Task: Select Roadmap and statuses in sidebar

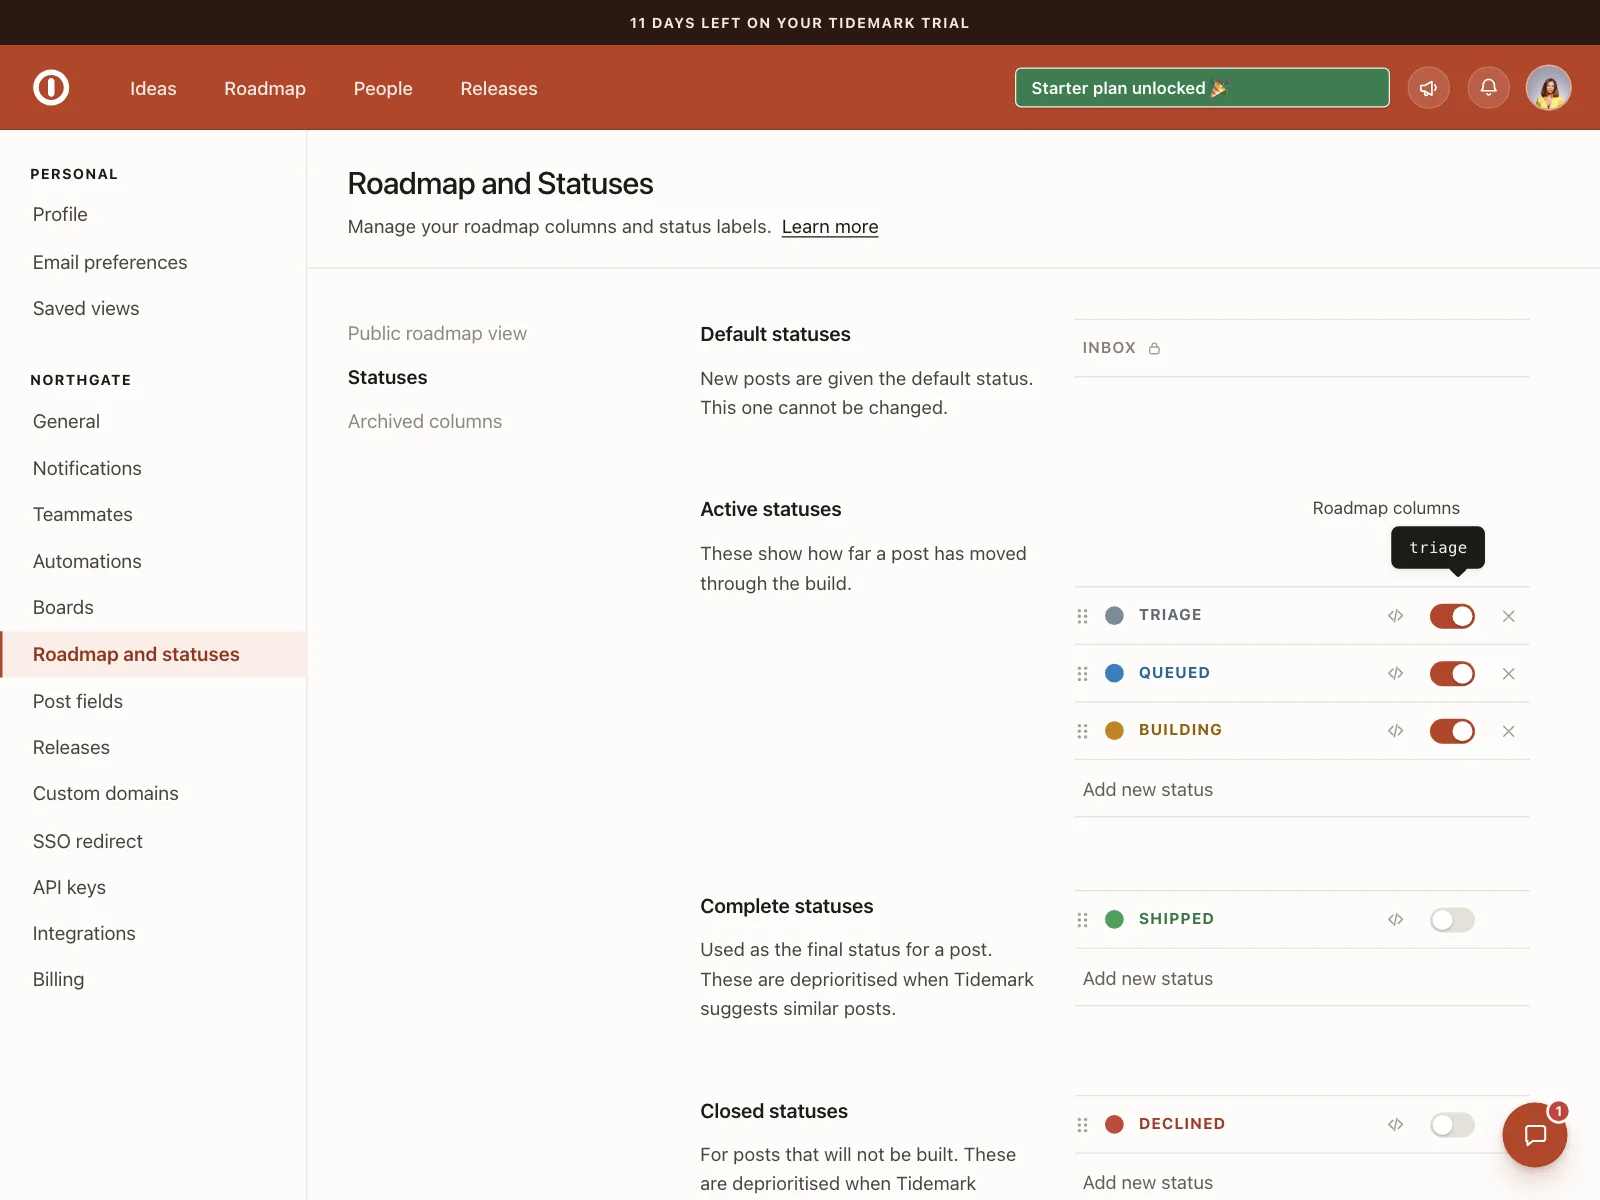Action: point(153,655)
